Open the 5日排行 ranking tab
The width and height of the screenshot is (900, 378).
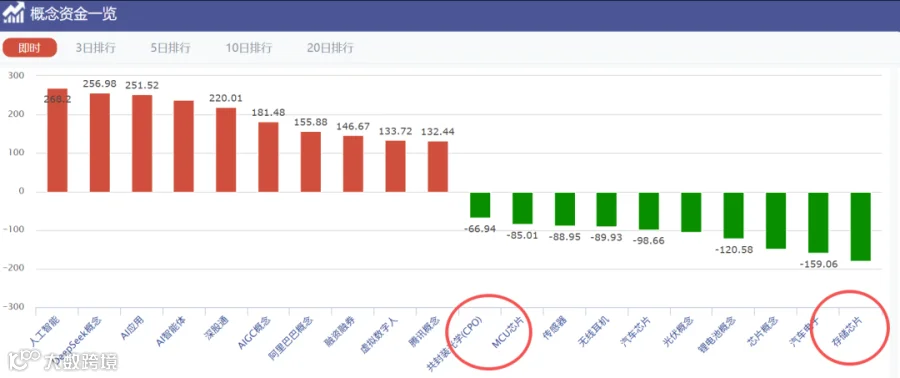pyautogui.click(x=170, y=48)
